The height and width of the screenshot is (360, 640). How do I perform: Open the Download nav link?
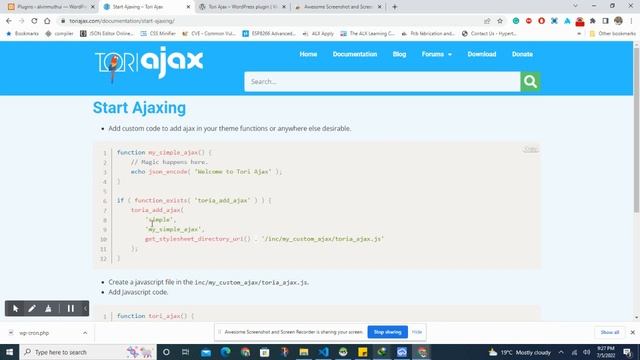[x=482, y=54]
